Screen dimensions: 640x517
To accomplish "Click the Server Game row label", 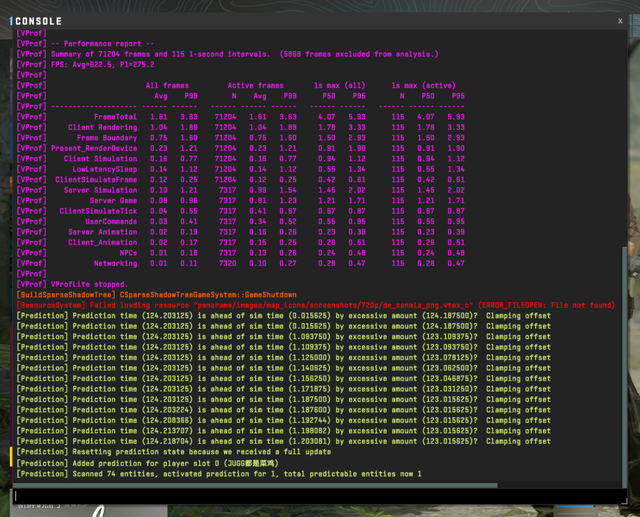I will (113, 201).
